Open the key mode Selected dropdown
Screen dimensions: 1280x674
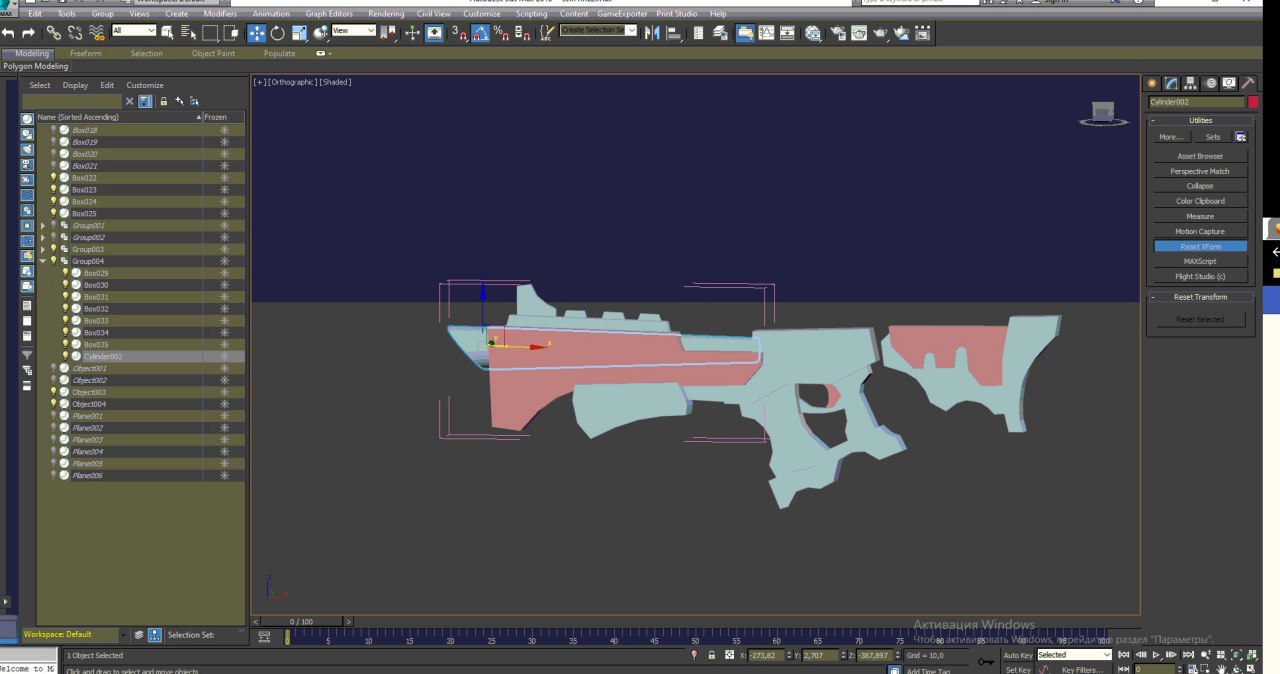[x=1074, y=655]
